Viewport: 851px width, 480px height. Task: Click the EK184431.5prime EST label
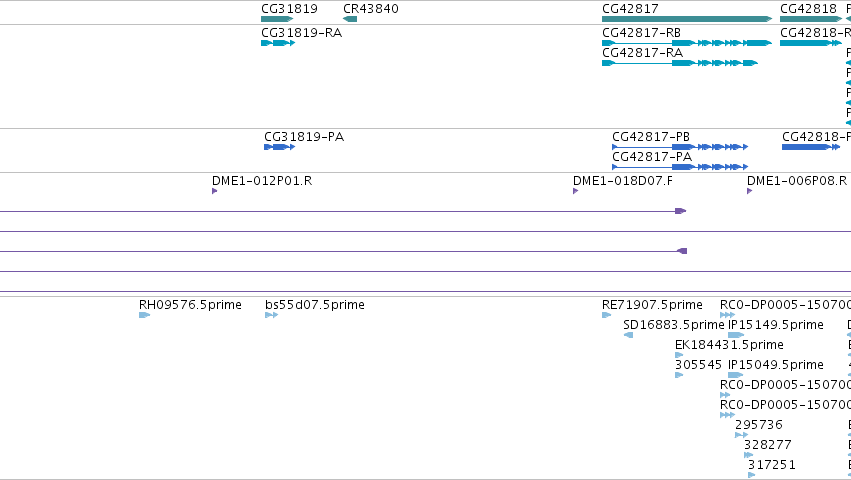729,345
